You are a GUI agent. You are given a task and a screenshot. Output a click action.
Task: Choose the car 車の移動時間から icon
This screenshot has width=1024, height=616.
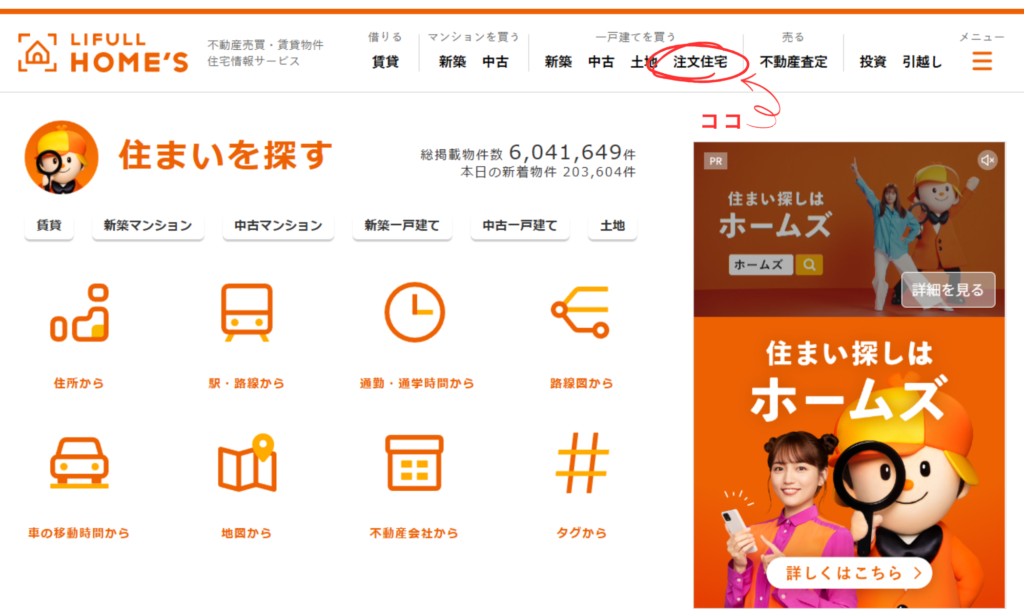pyautogui.click(x=79, y=463)
